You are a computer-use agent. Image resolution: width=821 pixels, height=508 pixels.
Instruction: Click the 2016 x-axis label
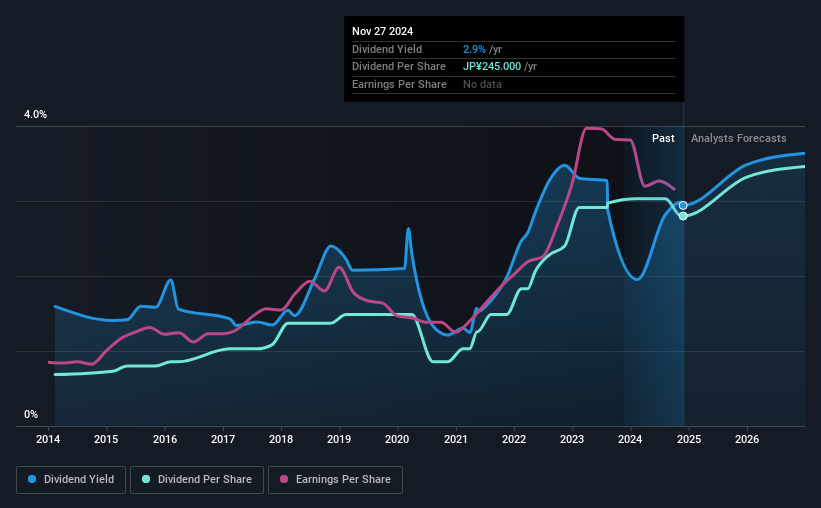coord(165,439)
